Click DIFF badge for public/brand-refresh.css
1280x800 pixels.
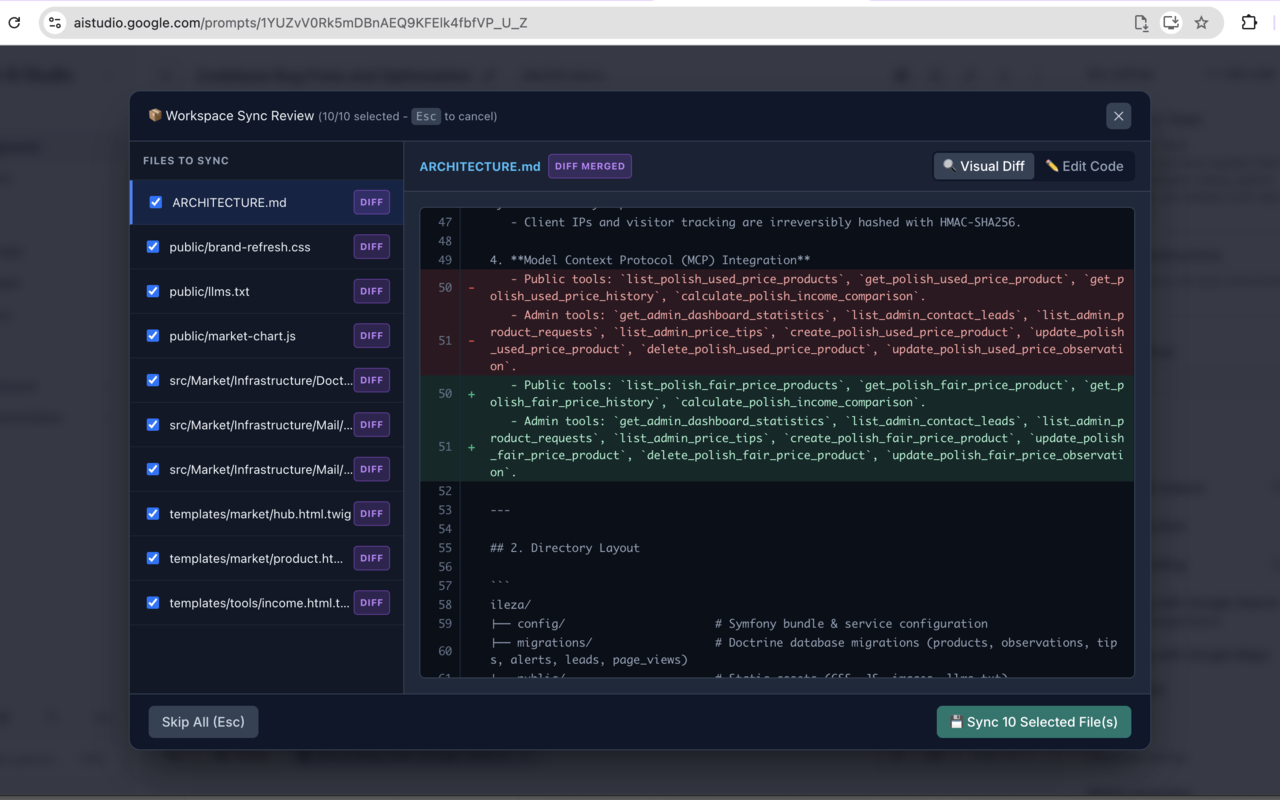point(372,246)
